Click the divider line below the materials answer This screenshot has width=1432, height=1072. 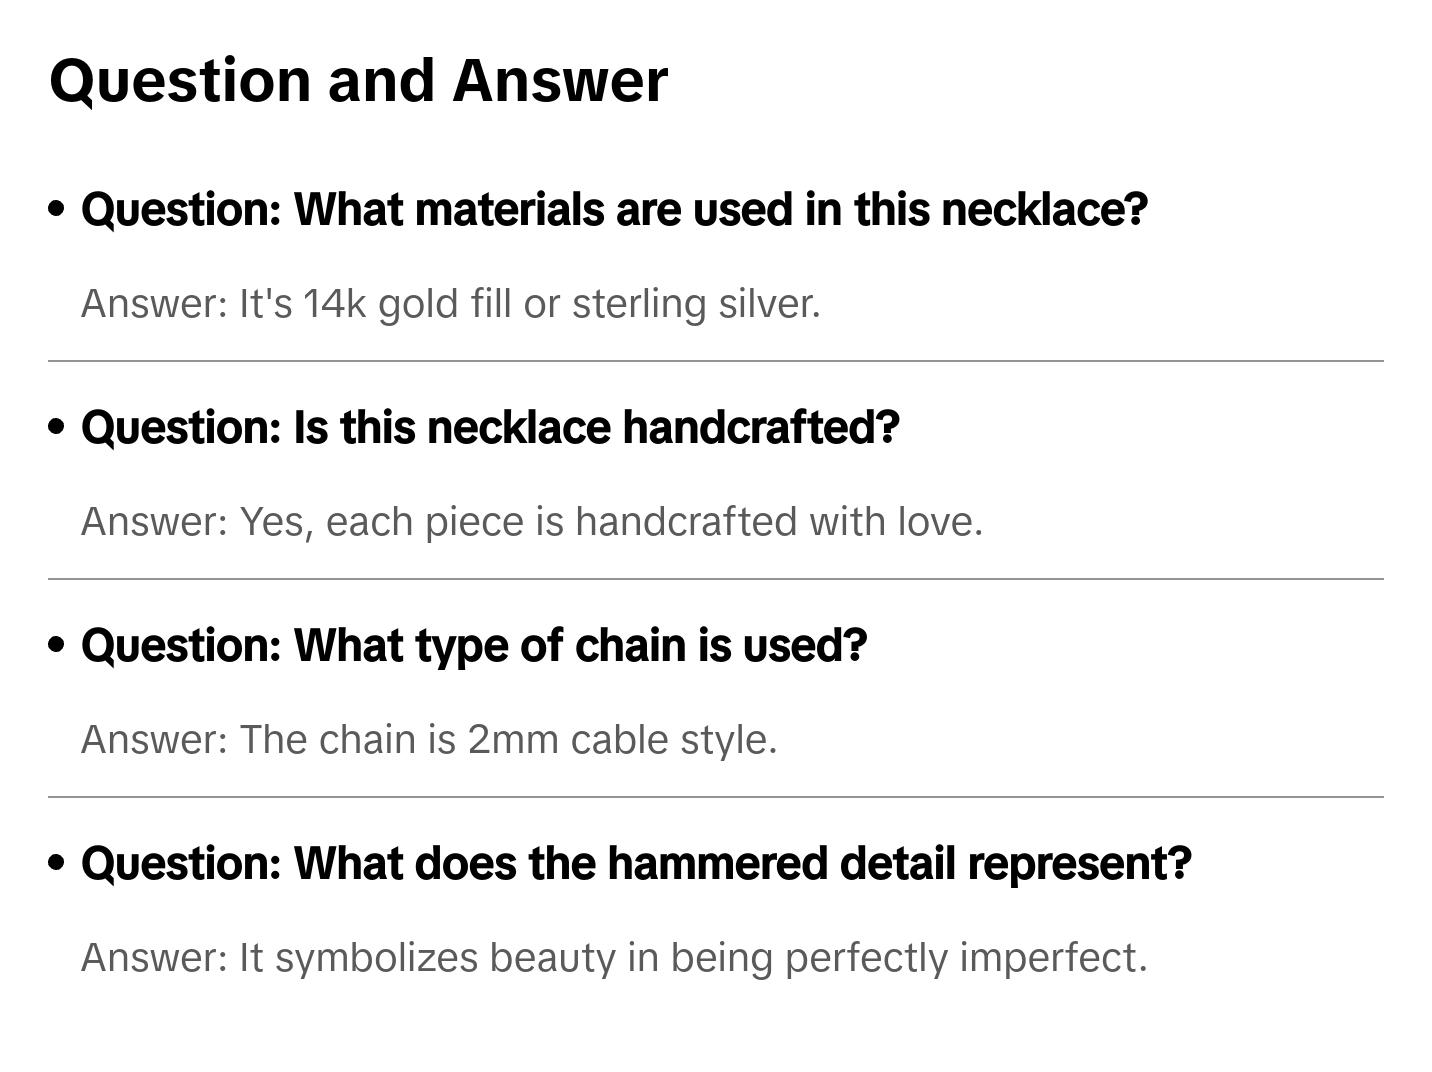(x=715, y=361)
